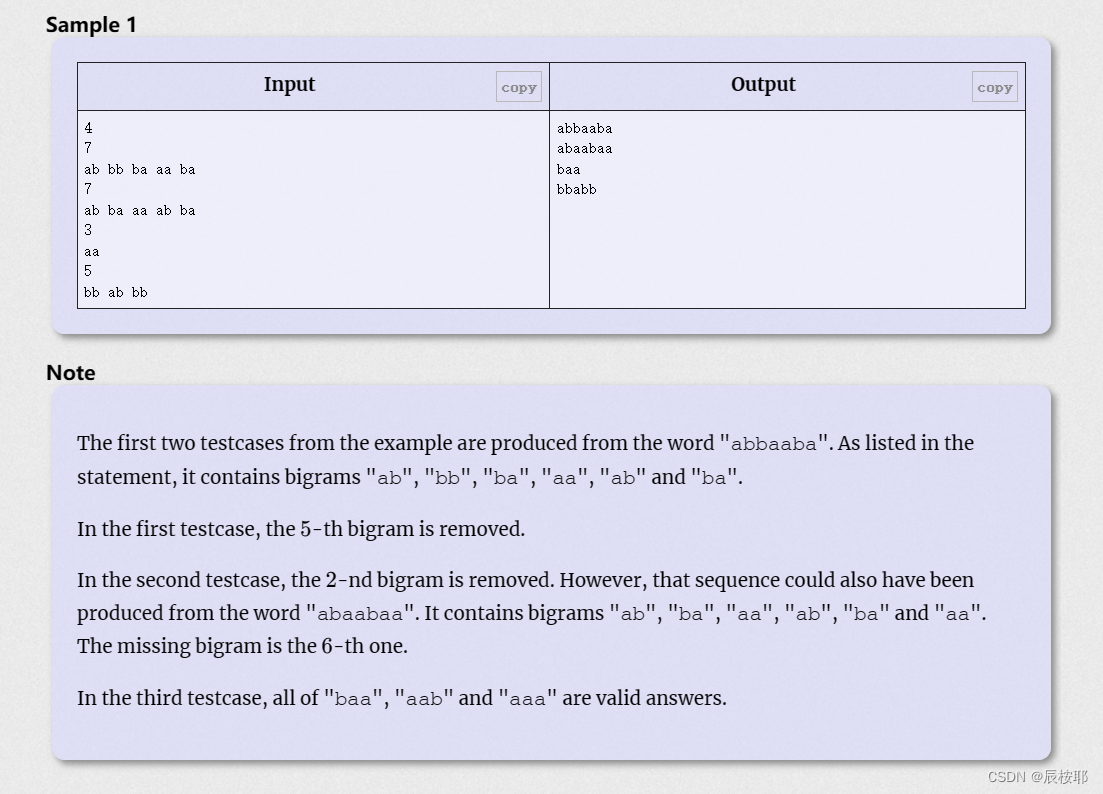Click the copy button for the Input section
Viewport: 1103px width, 794px height.
[519, 87]
